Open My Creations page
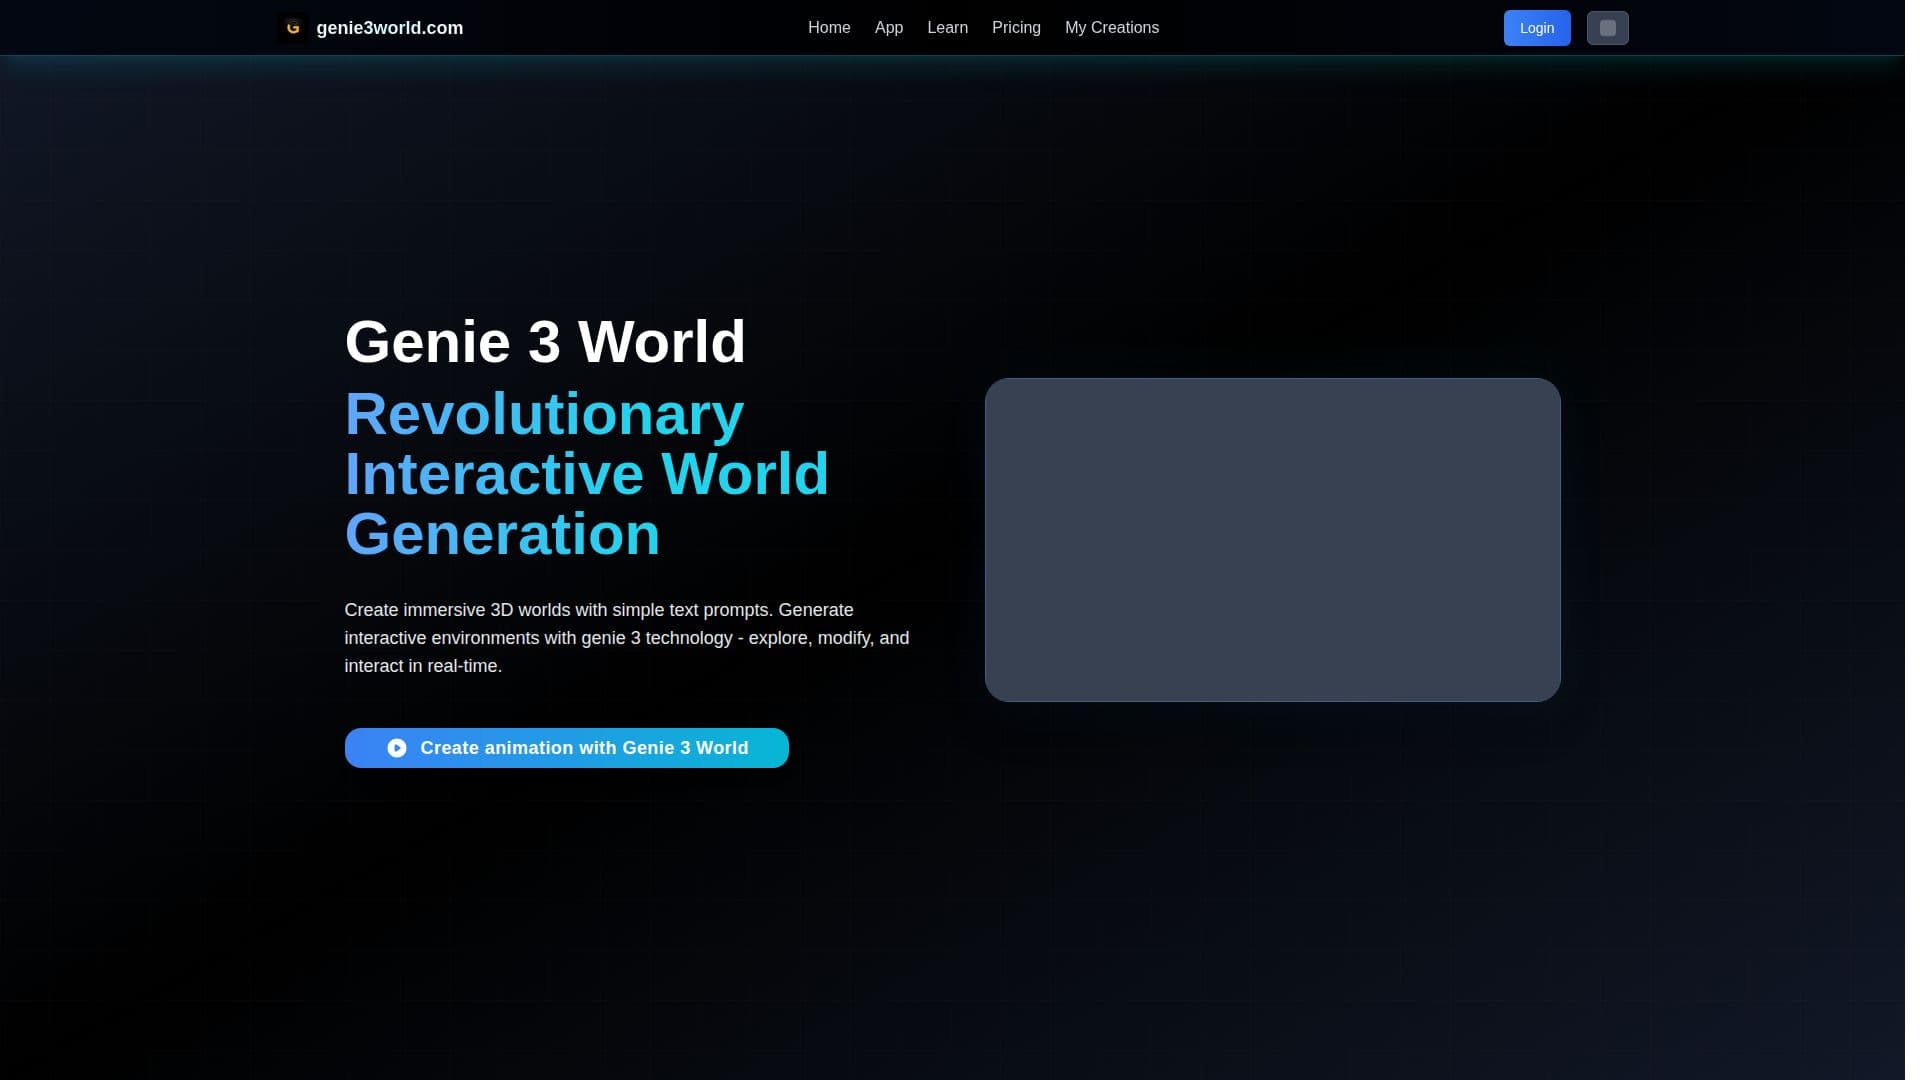The height and width of the screenshot is (1080, 1920). tap(1112, 28)
